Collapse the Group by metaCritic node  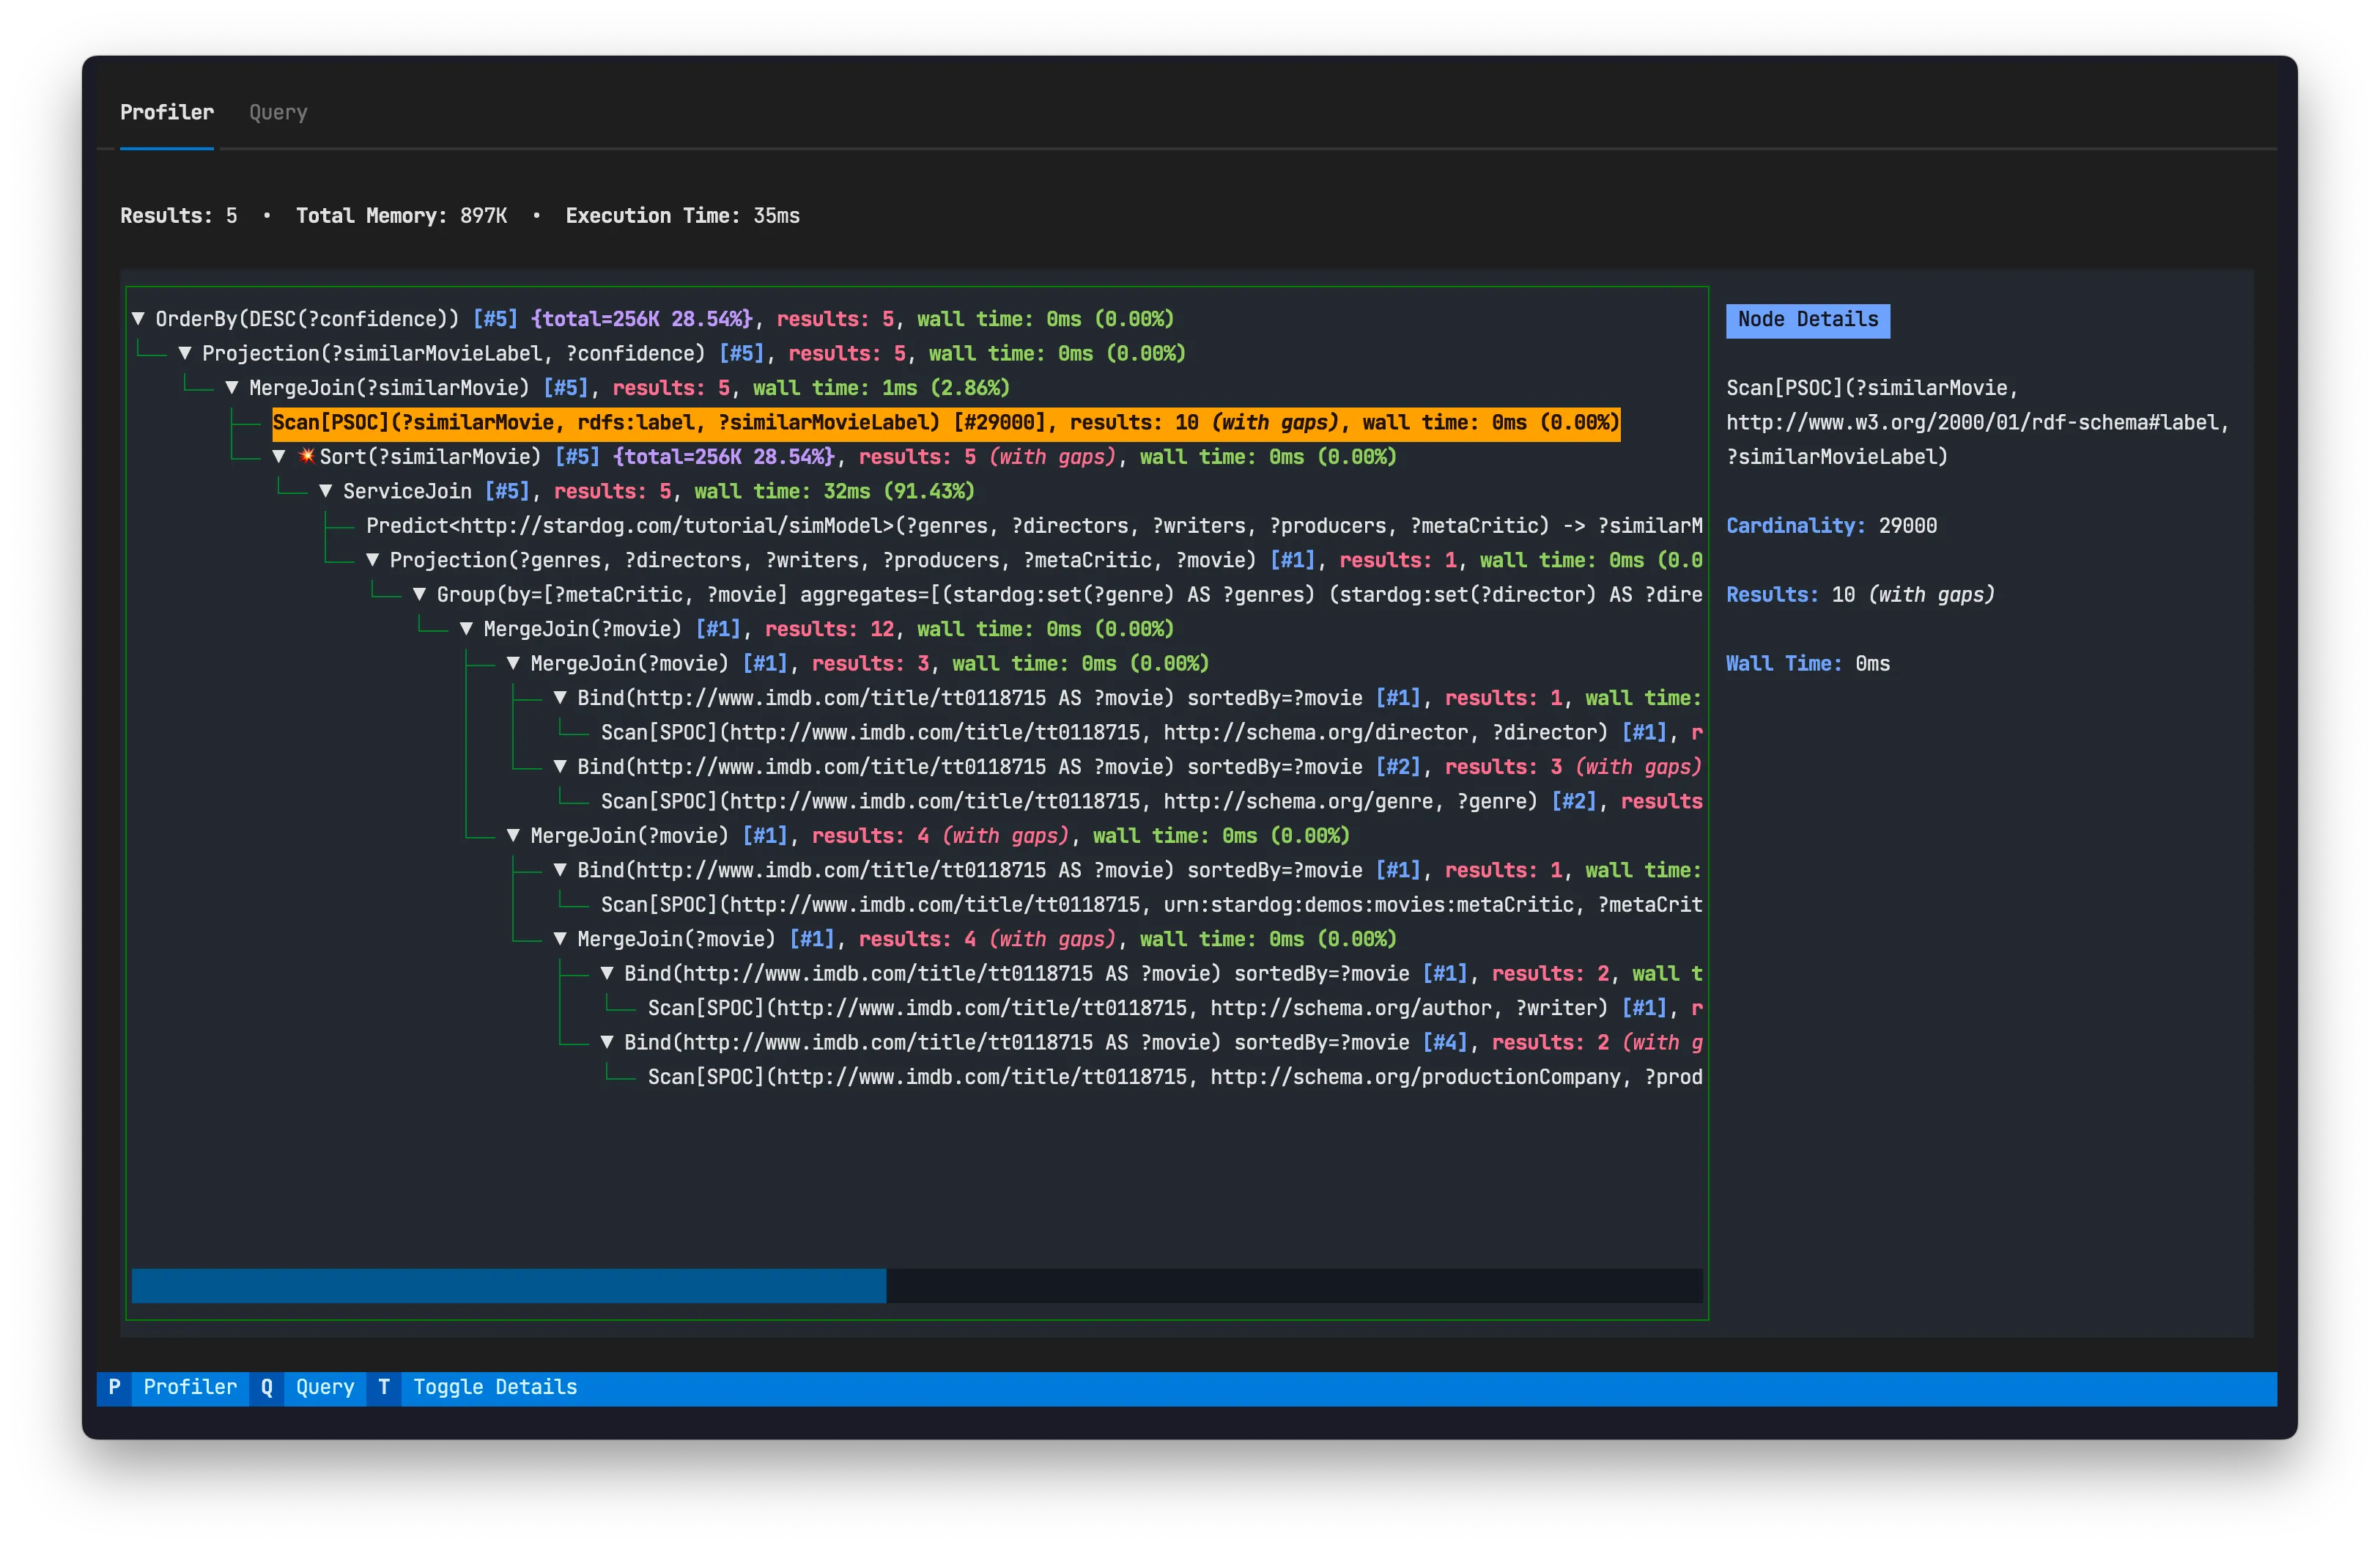click(x=420, y=594)
